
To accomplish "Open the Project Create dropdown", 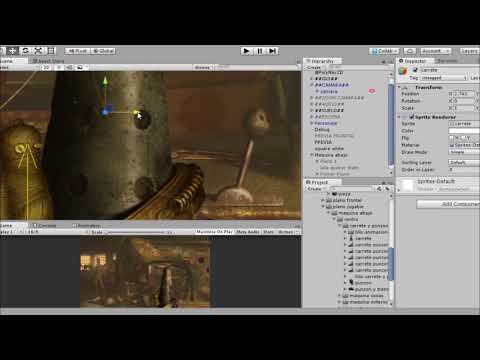I will tap(315, 189).
